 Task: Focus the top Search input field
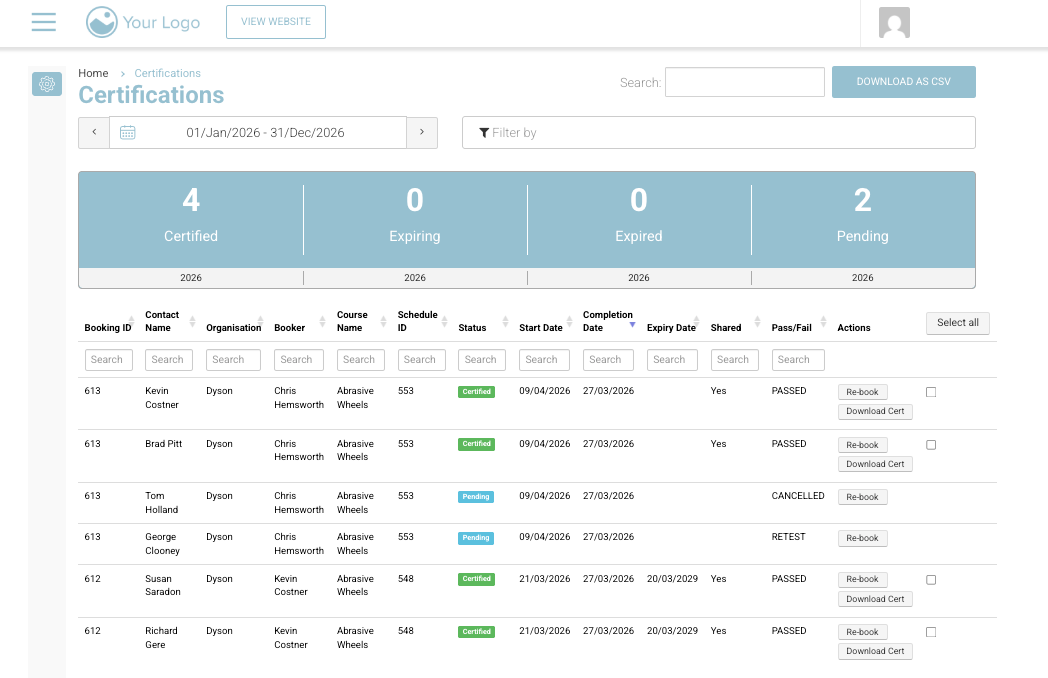(x=744, y=82)
